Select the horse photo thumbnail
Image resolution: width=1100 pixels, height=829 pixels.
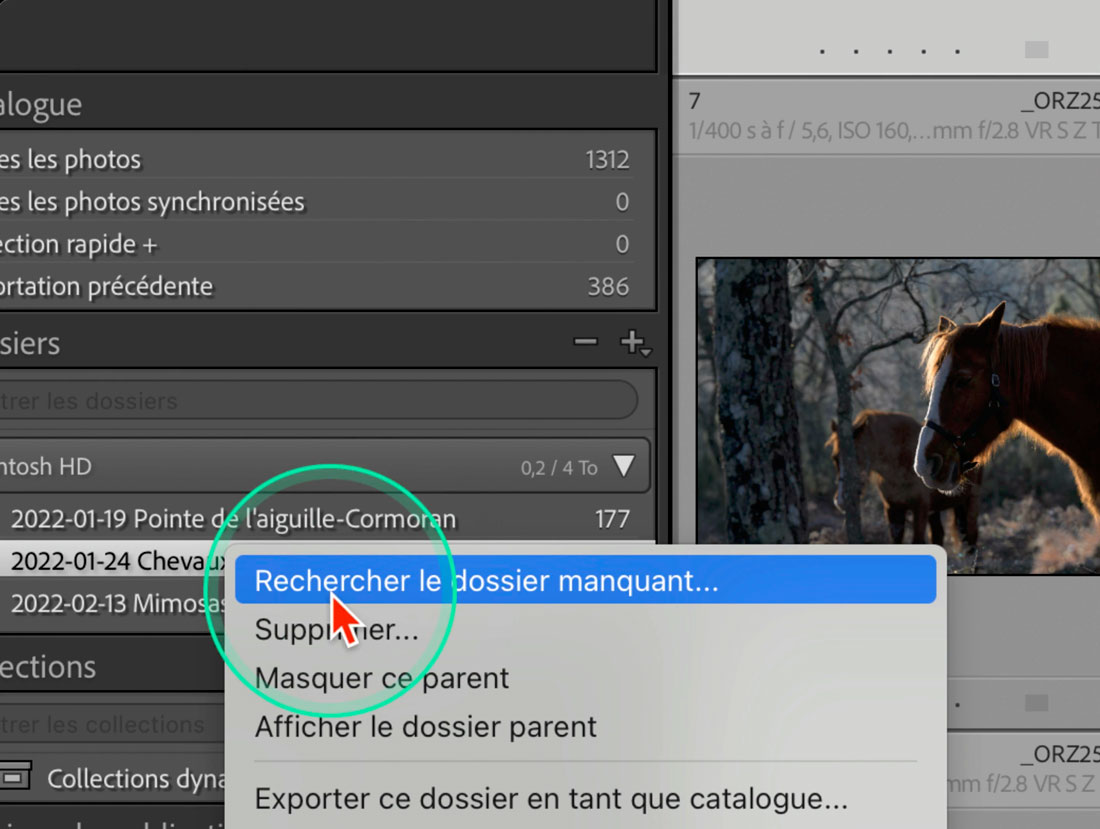897,415
